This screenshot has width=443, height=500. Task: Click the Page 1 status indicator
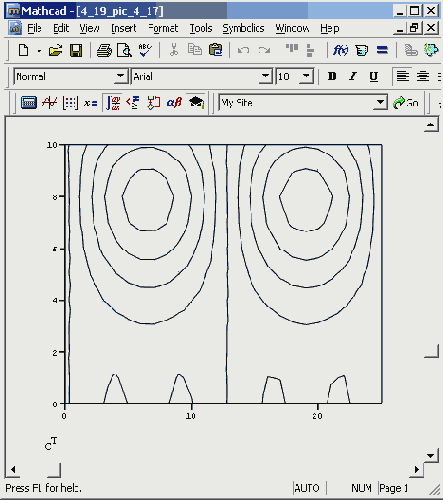393,488
